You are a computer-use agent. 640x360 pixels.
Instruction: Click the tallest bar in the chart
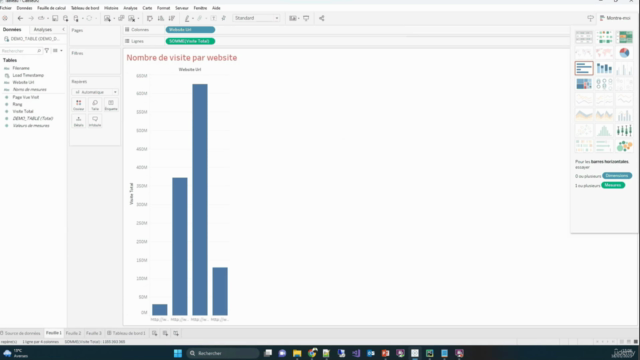(200, 200)
